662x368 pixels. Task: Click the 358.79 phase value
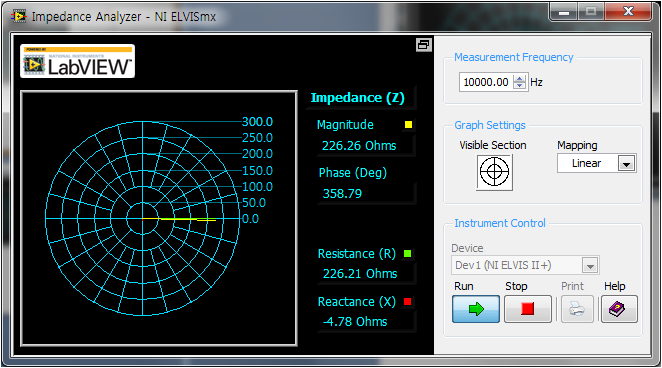[x=342, y=194]
